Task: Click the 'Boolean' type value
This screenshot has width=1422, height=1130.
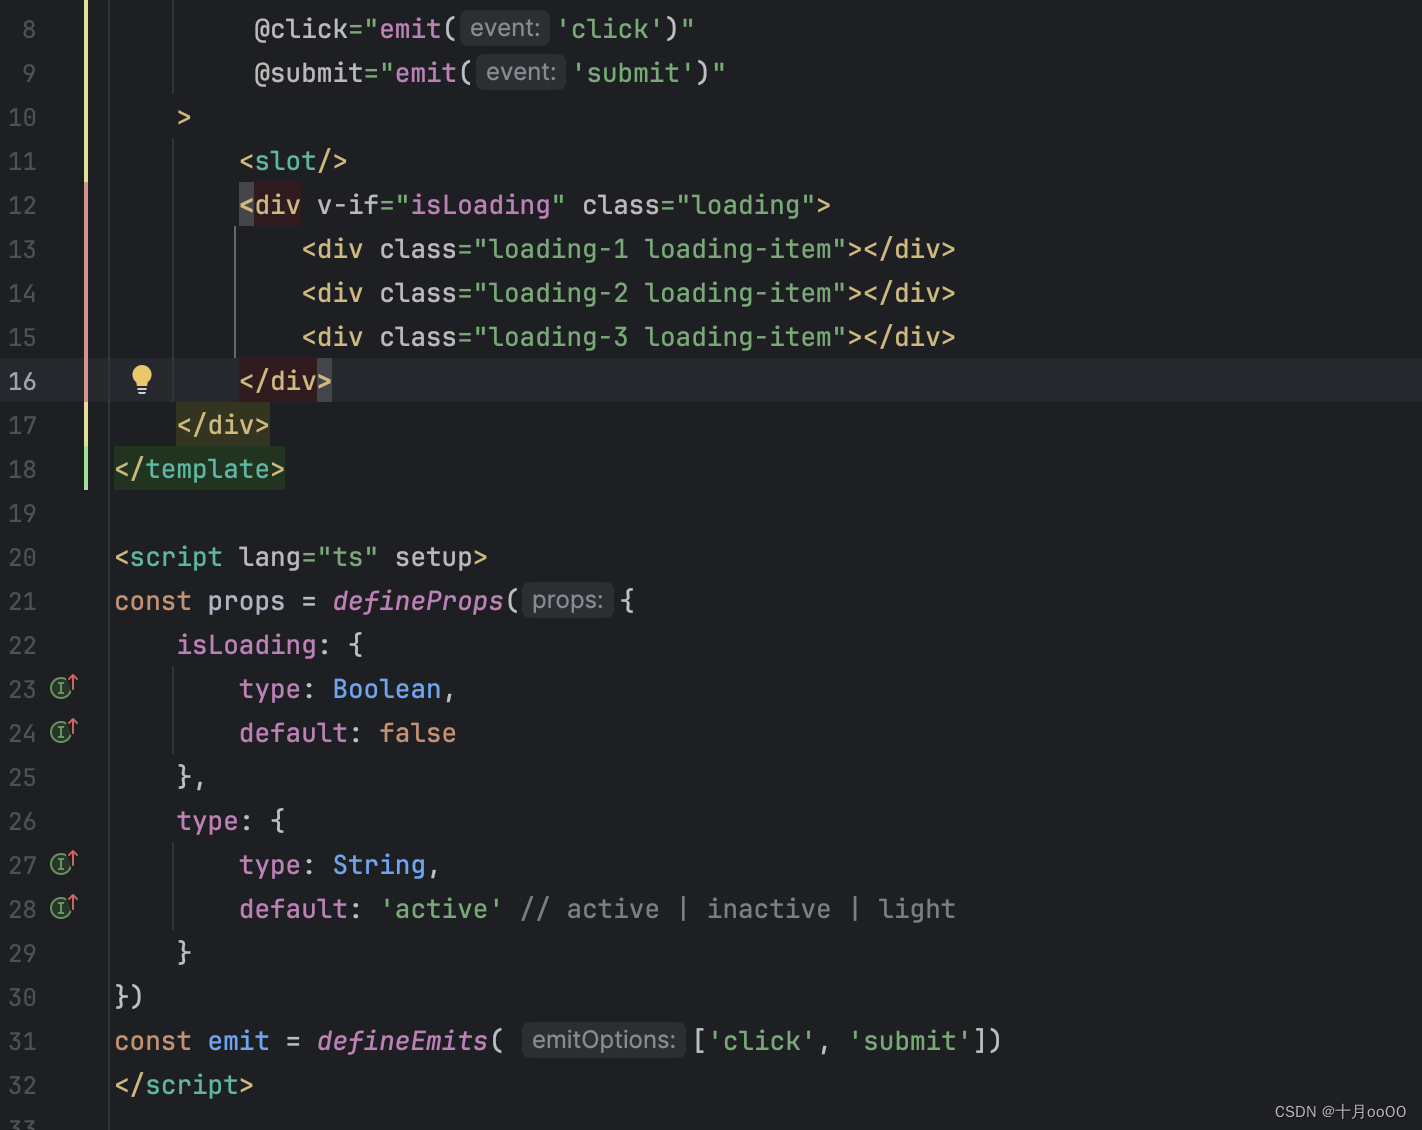Action: [x=387, y=689]
